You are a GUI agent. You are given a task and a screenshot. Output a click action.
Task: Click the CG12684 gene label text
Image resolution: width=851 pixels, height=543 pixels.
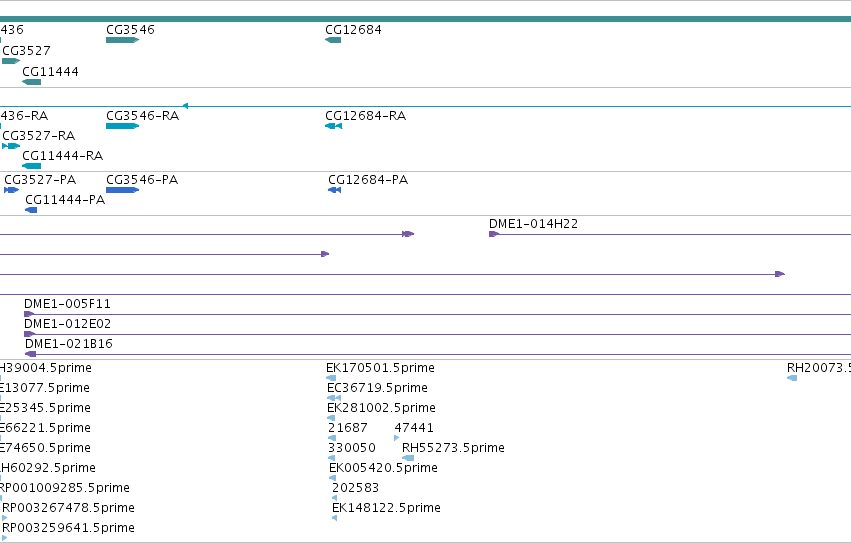coord(353,30)
